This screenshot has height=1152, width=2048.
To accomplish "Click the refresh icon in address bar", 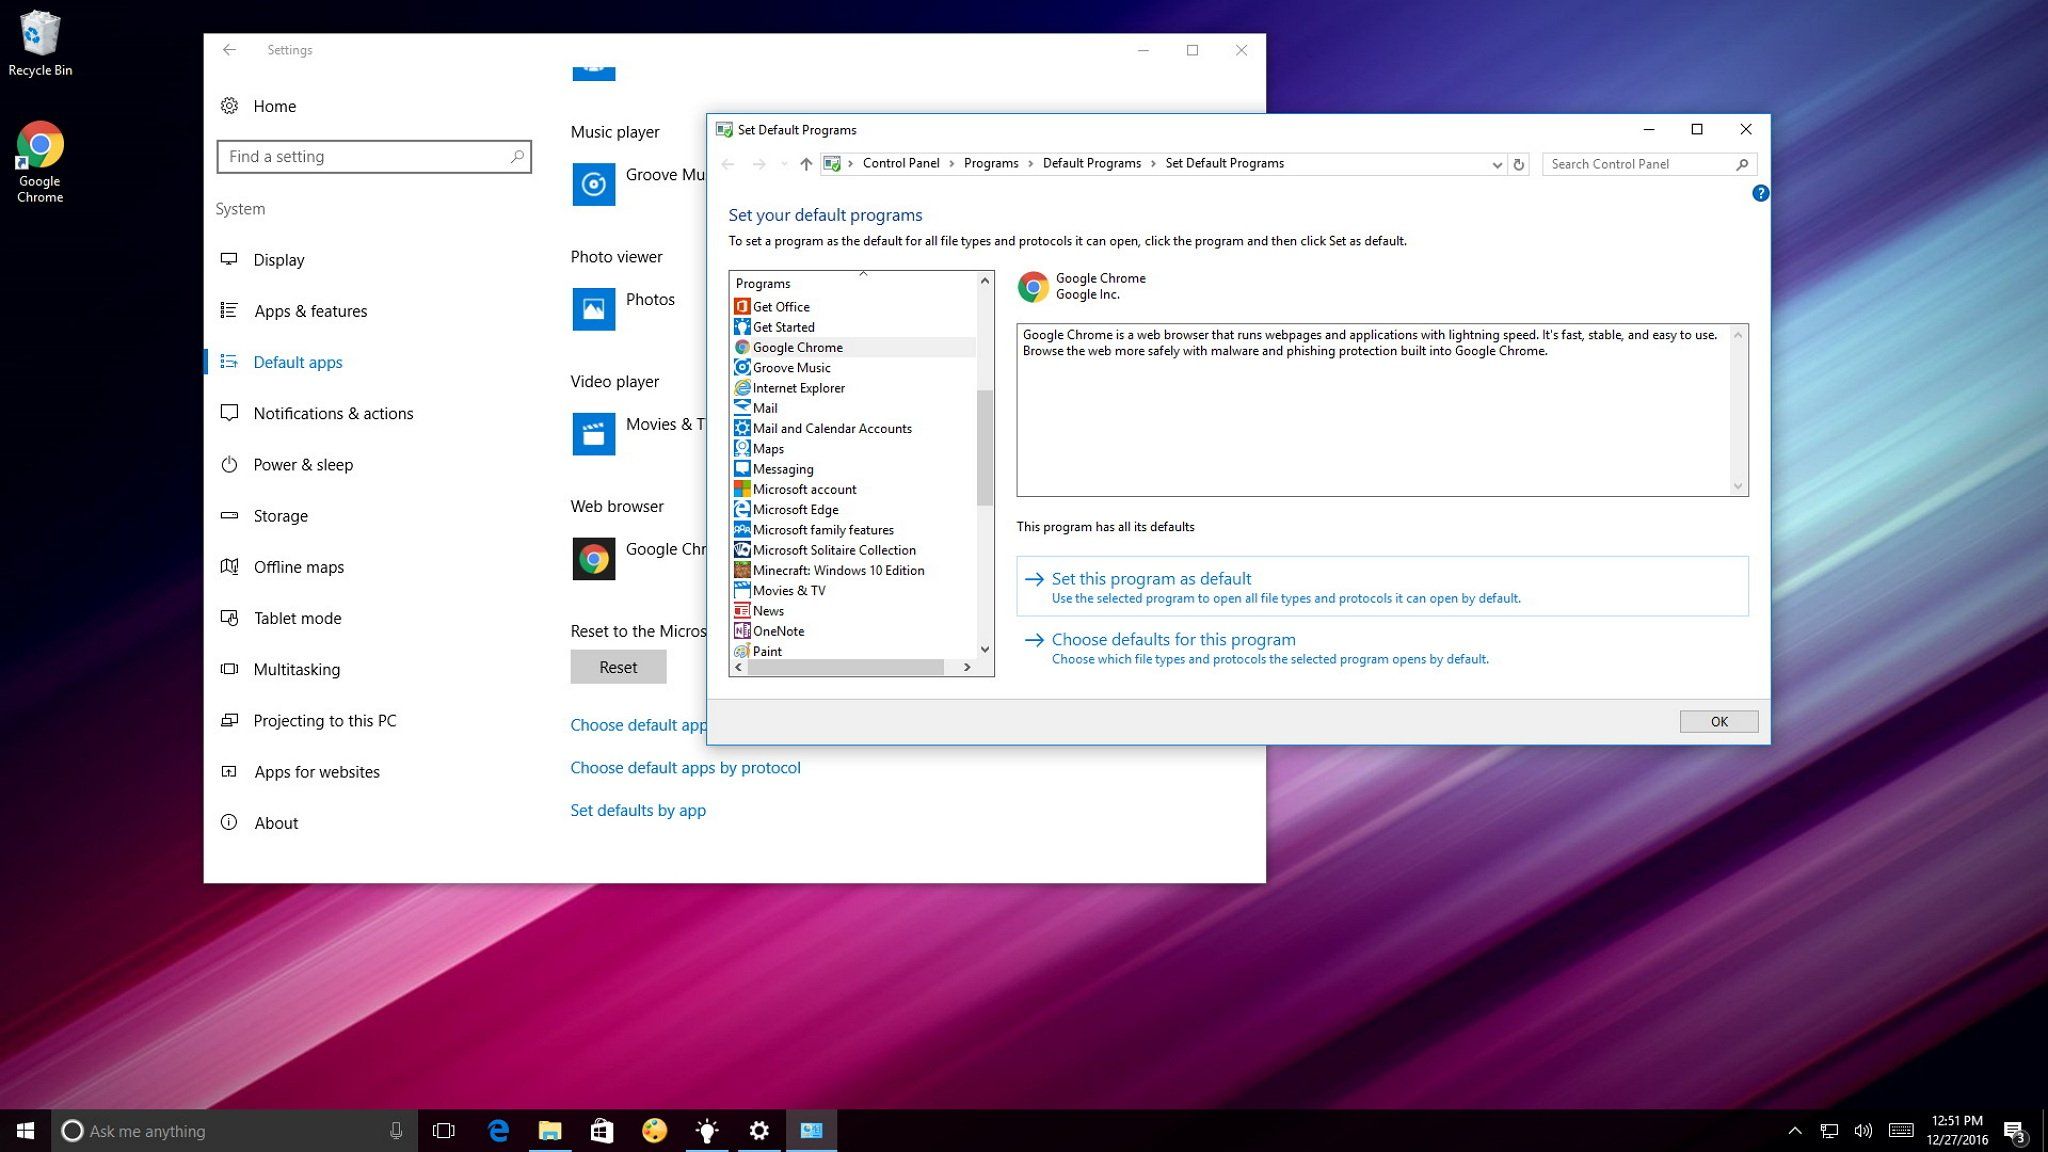I will 1519,164.
